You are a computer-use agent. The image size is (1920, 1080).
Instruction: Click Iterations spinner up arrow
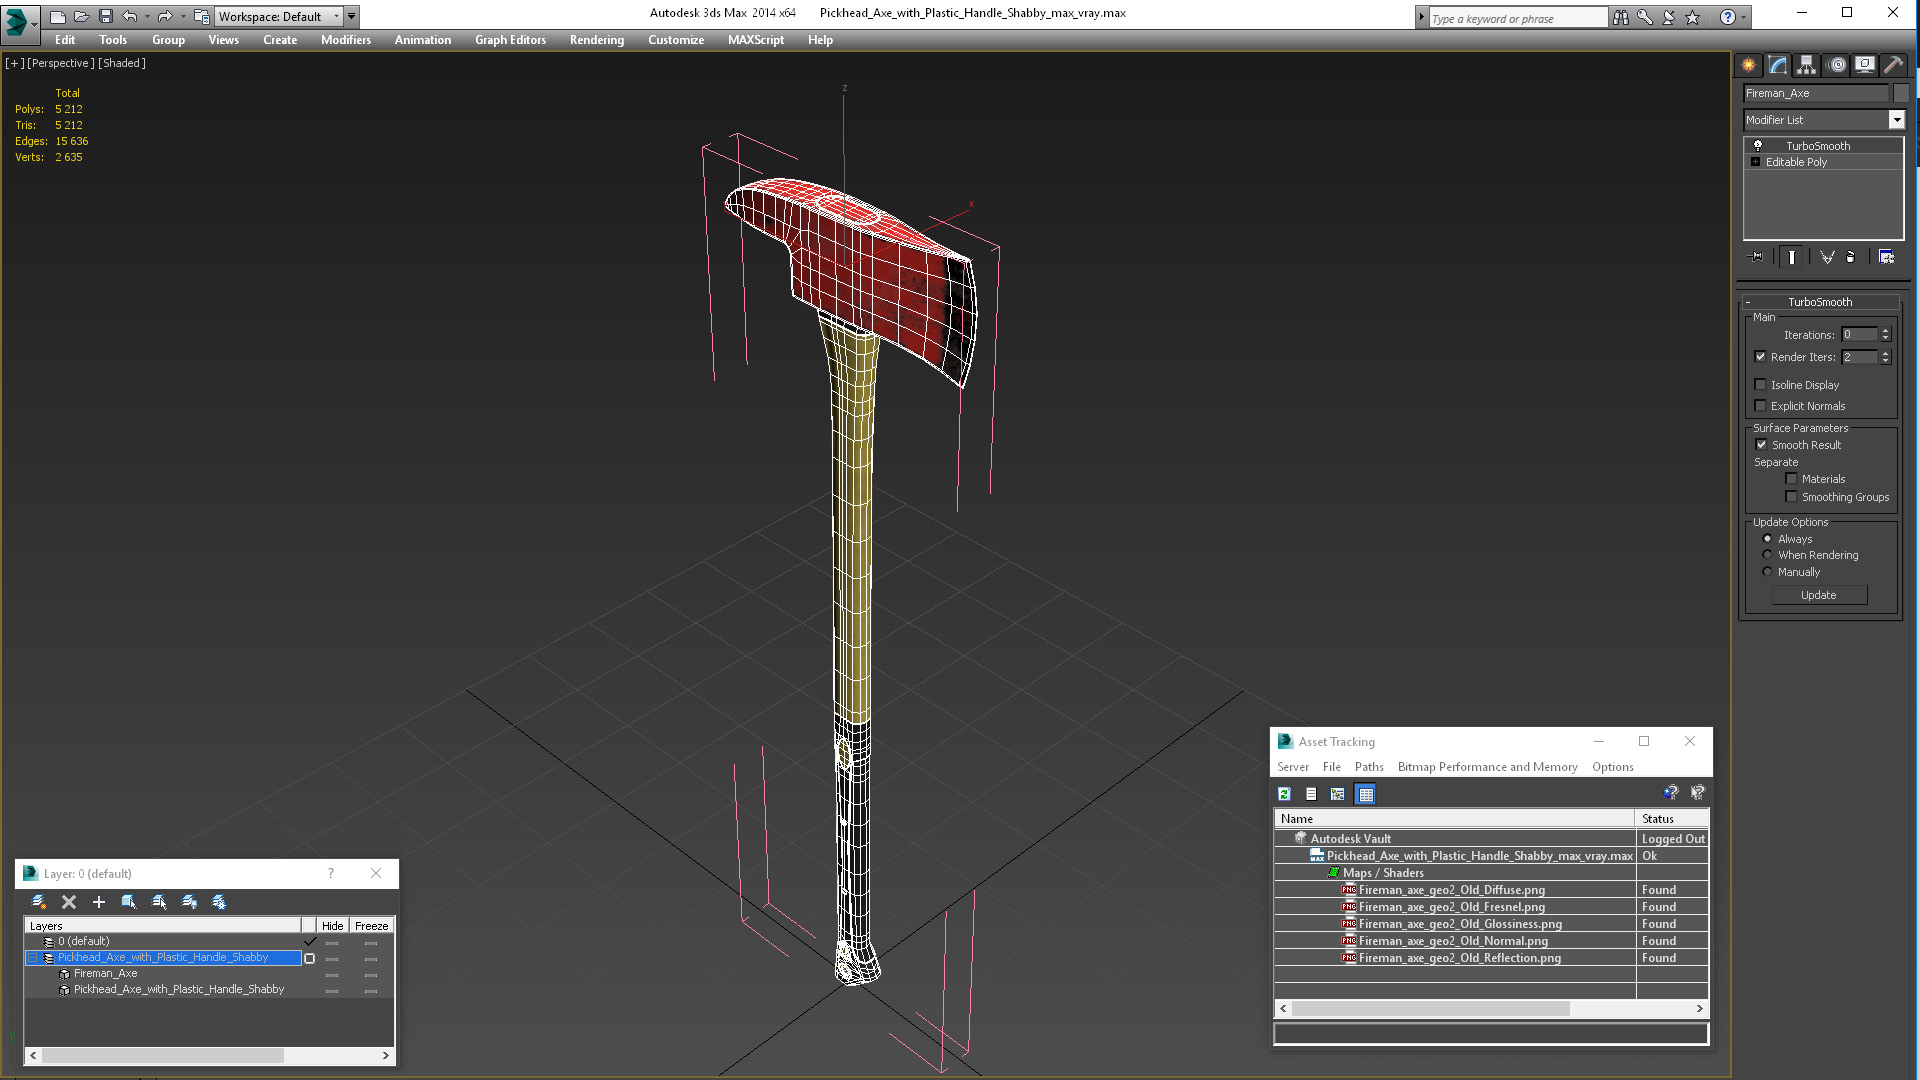pos(1886,331)
